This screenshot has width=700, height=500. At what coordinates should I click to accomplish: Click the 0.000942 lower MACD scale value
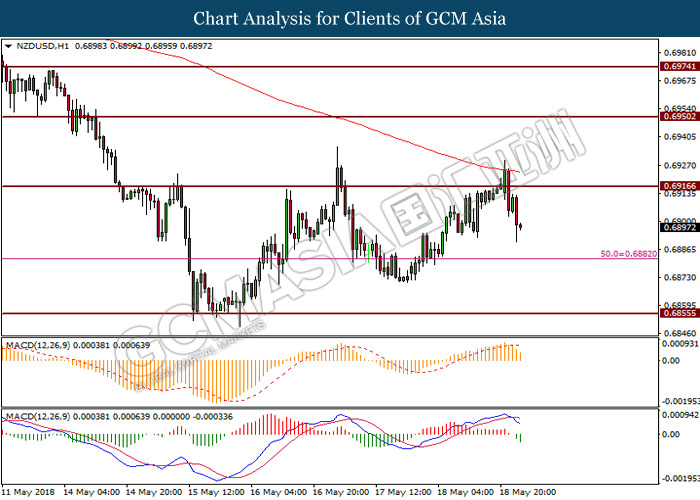(x=680, y=415)
